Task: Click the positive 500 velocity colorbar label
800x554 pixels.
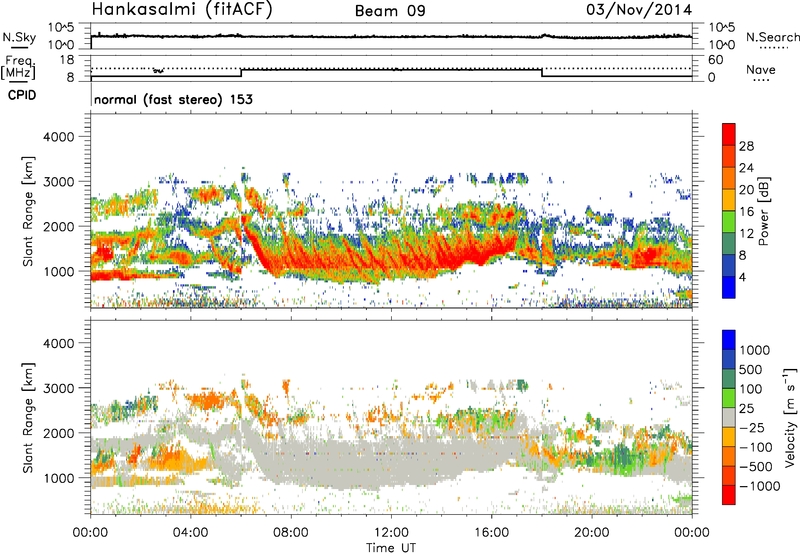Action: 751,369
